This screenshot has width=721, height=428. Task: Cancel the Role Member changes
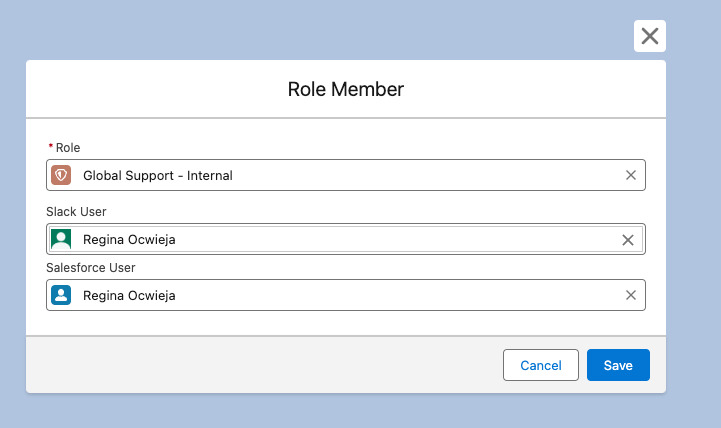[x=541, y=365]
